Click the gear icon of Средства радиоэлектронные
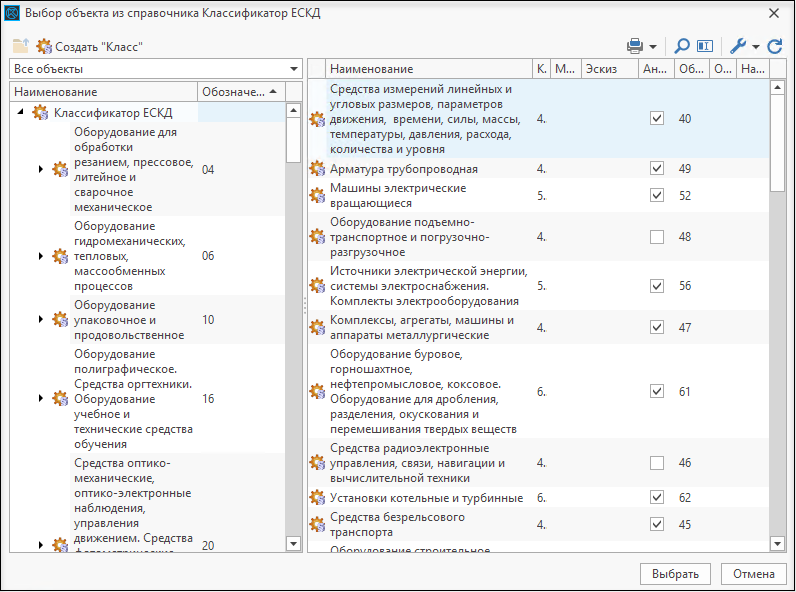The height and width of the screenshot is (592, 796). pyautogui.click(x=317, y=463)
